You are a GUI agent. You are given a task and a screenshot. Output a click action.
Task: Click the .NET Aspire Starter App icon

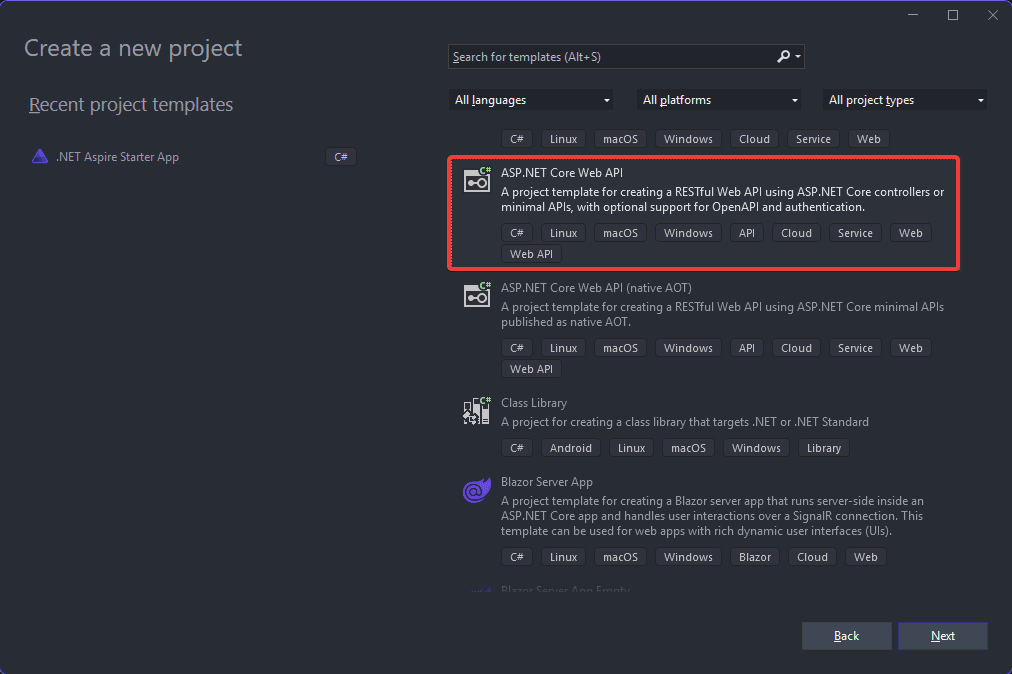(39, 156)
